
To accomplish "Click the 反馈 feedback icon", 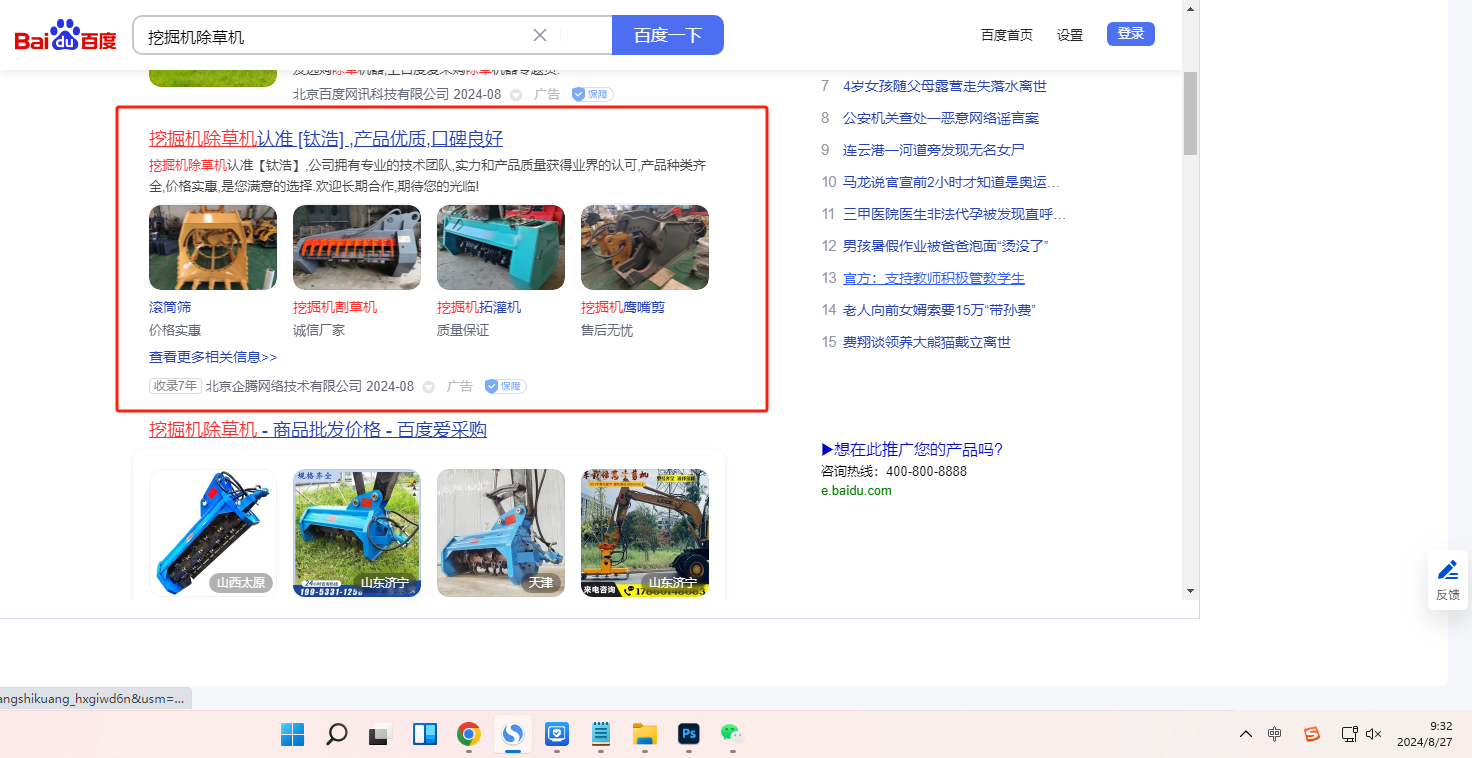I will click(1448, 579).
